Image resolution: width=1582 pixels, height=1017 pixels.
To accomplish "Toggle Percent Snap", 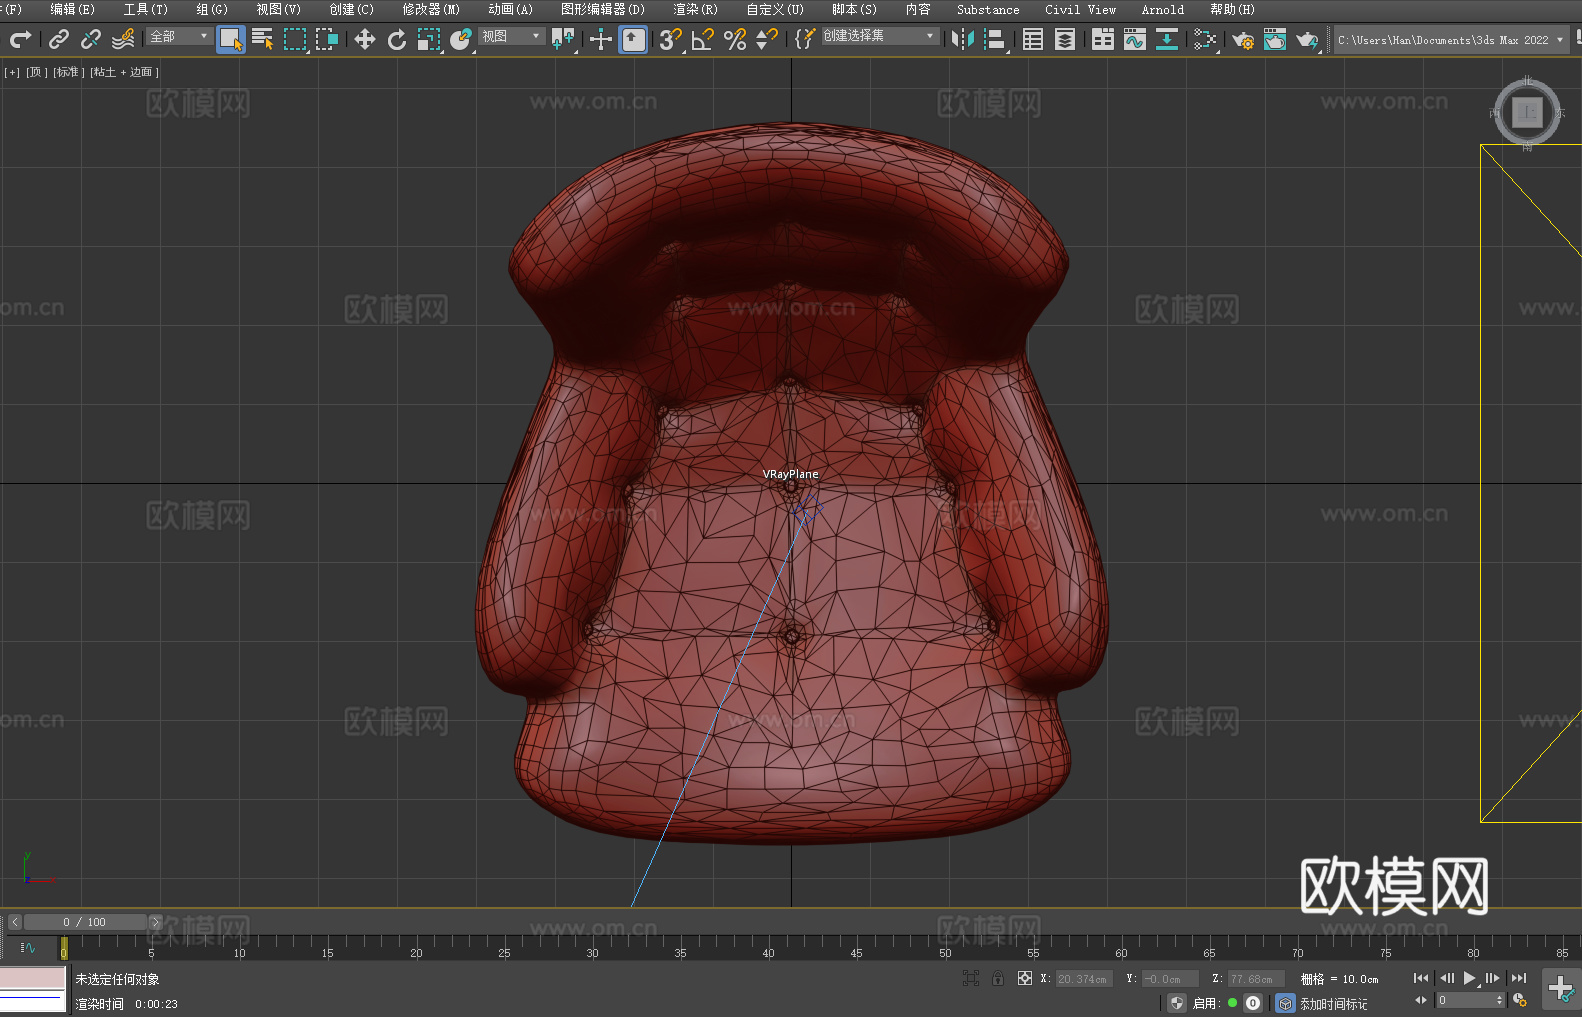I will coord(735,39).
